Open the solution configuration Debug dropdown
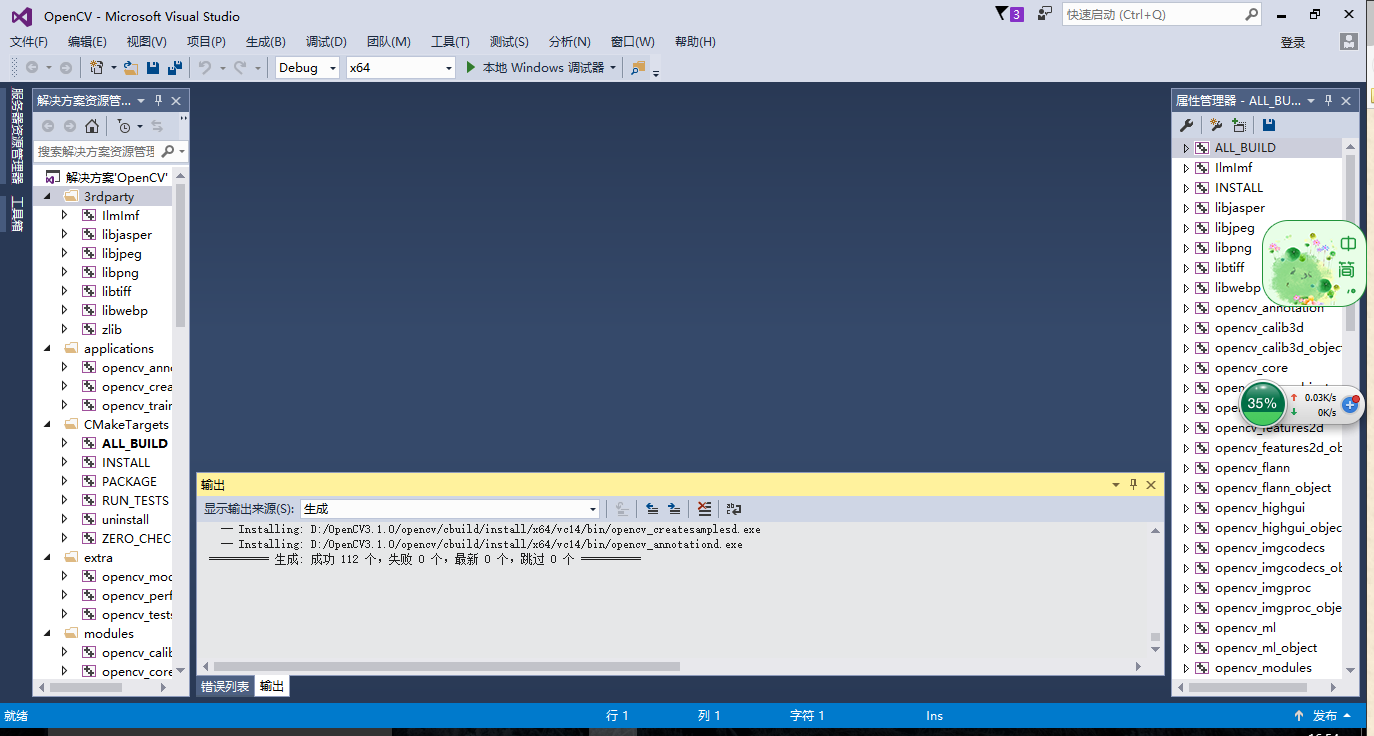 304,67
